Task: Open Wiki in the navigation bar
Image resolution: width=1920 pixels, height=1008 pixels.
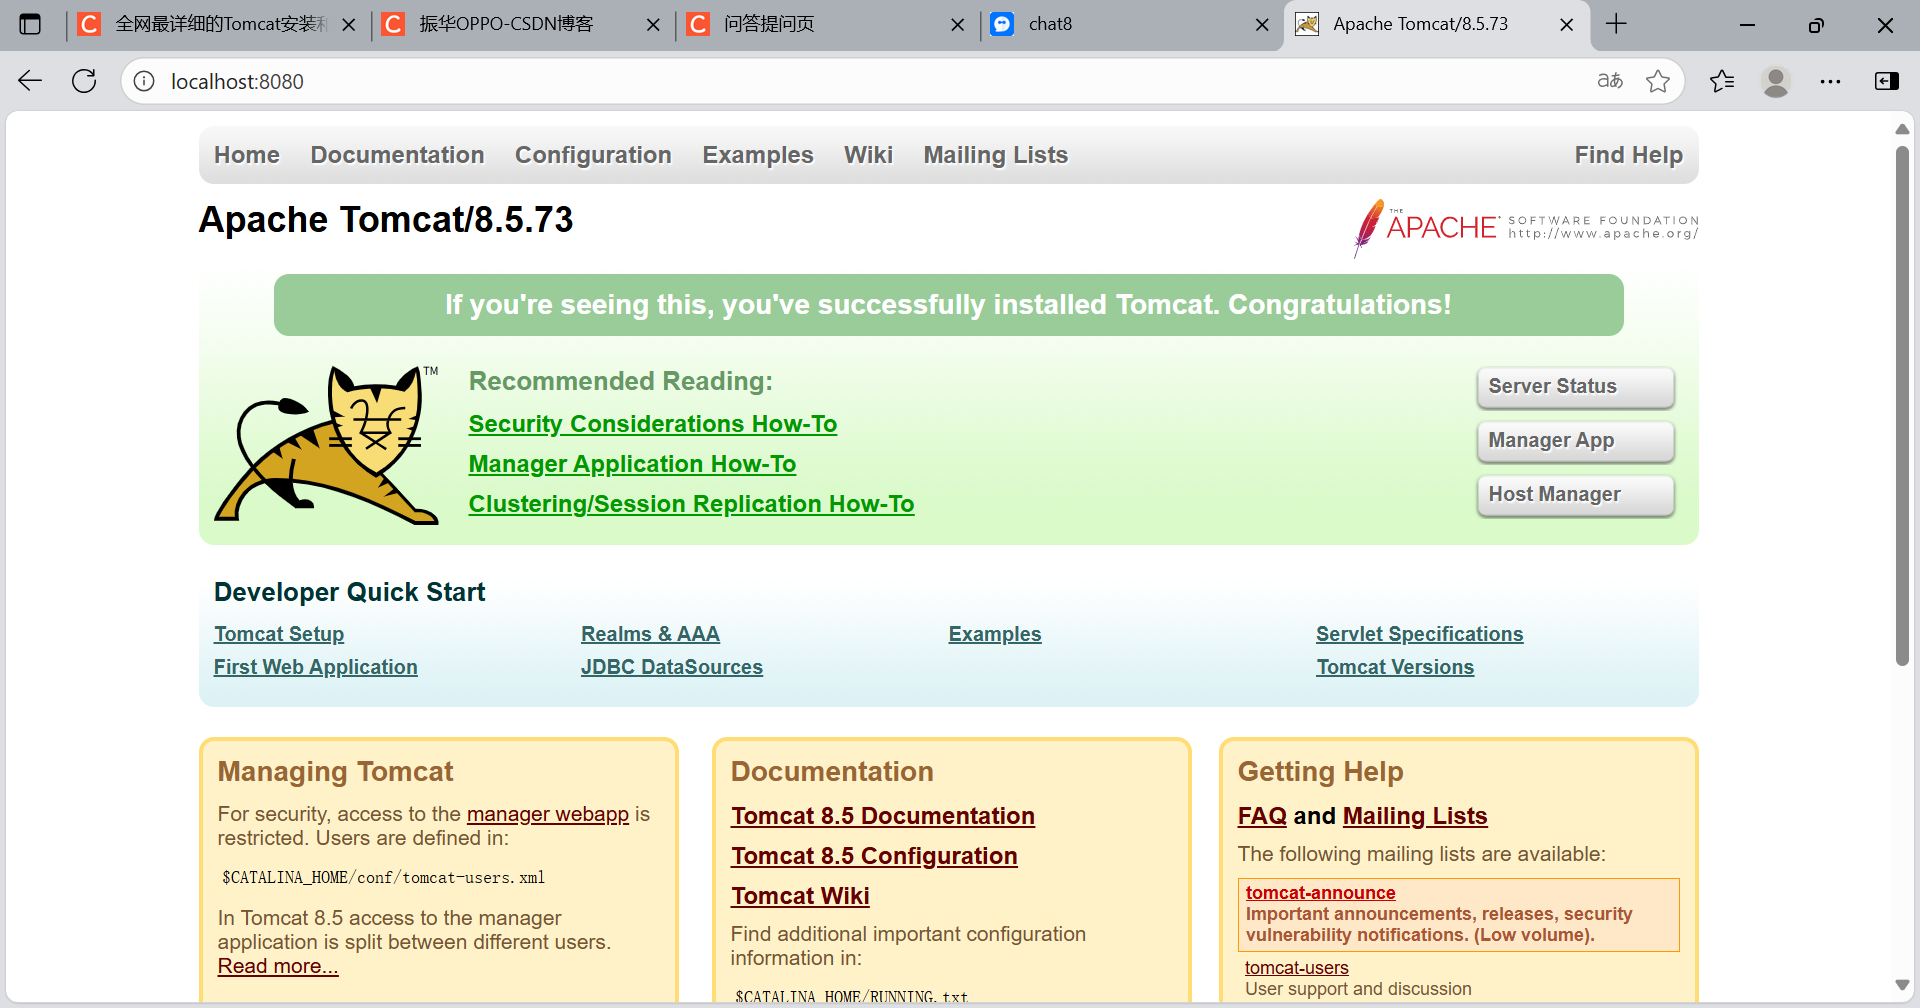Action: tap(868, 155)
